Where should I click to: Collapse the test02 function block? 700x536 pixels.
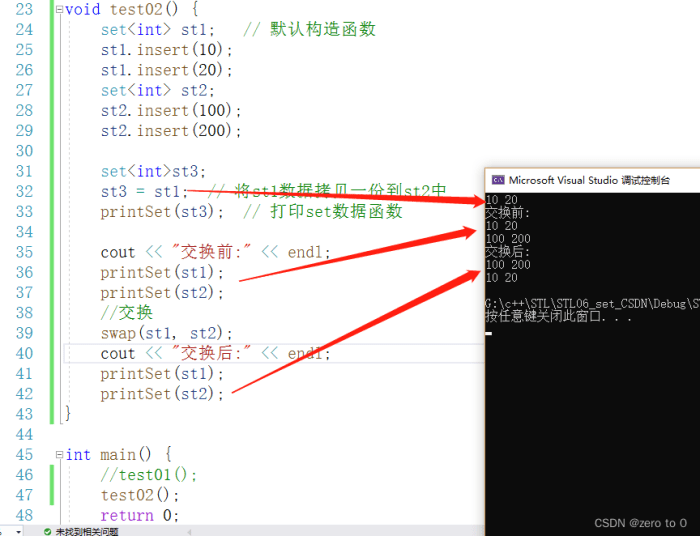point(58,9)
